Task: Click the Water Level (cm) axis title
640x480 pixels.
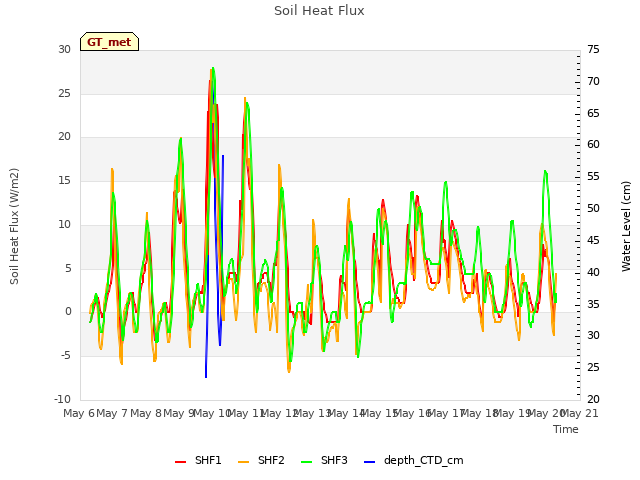Action: [626, 226]
